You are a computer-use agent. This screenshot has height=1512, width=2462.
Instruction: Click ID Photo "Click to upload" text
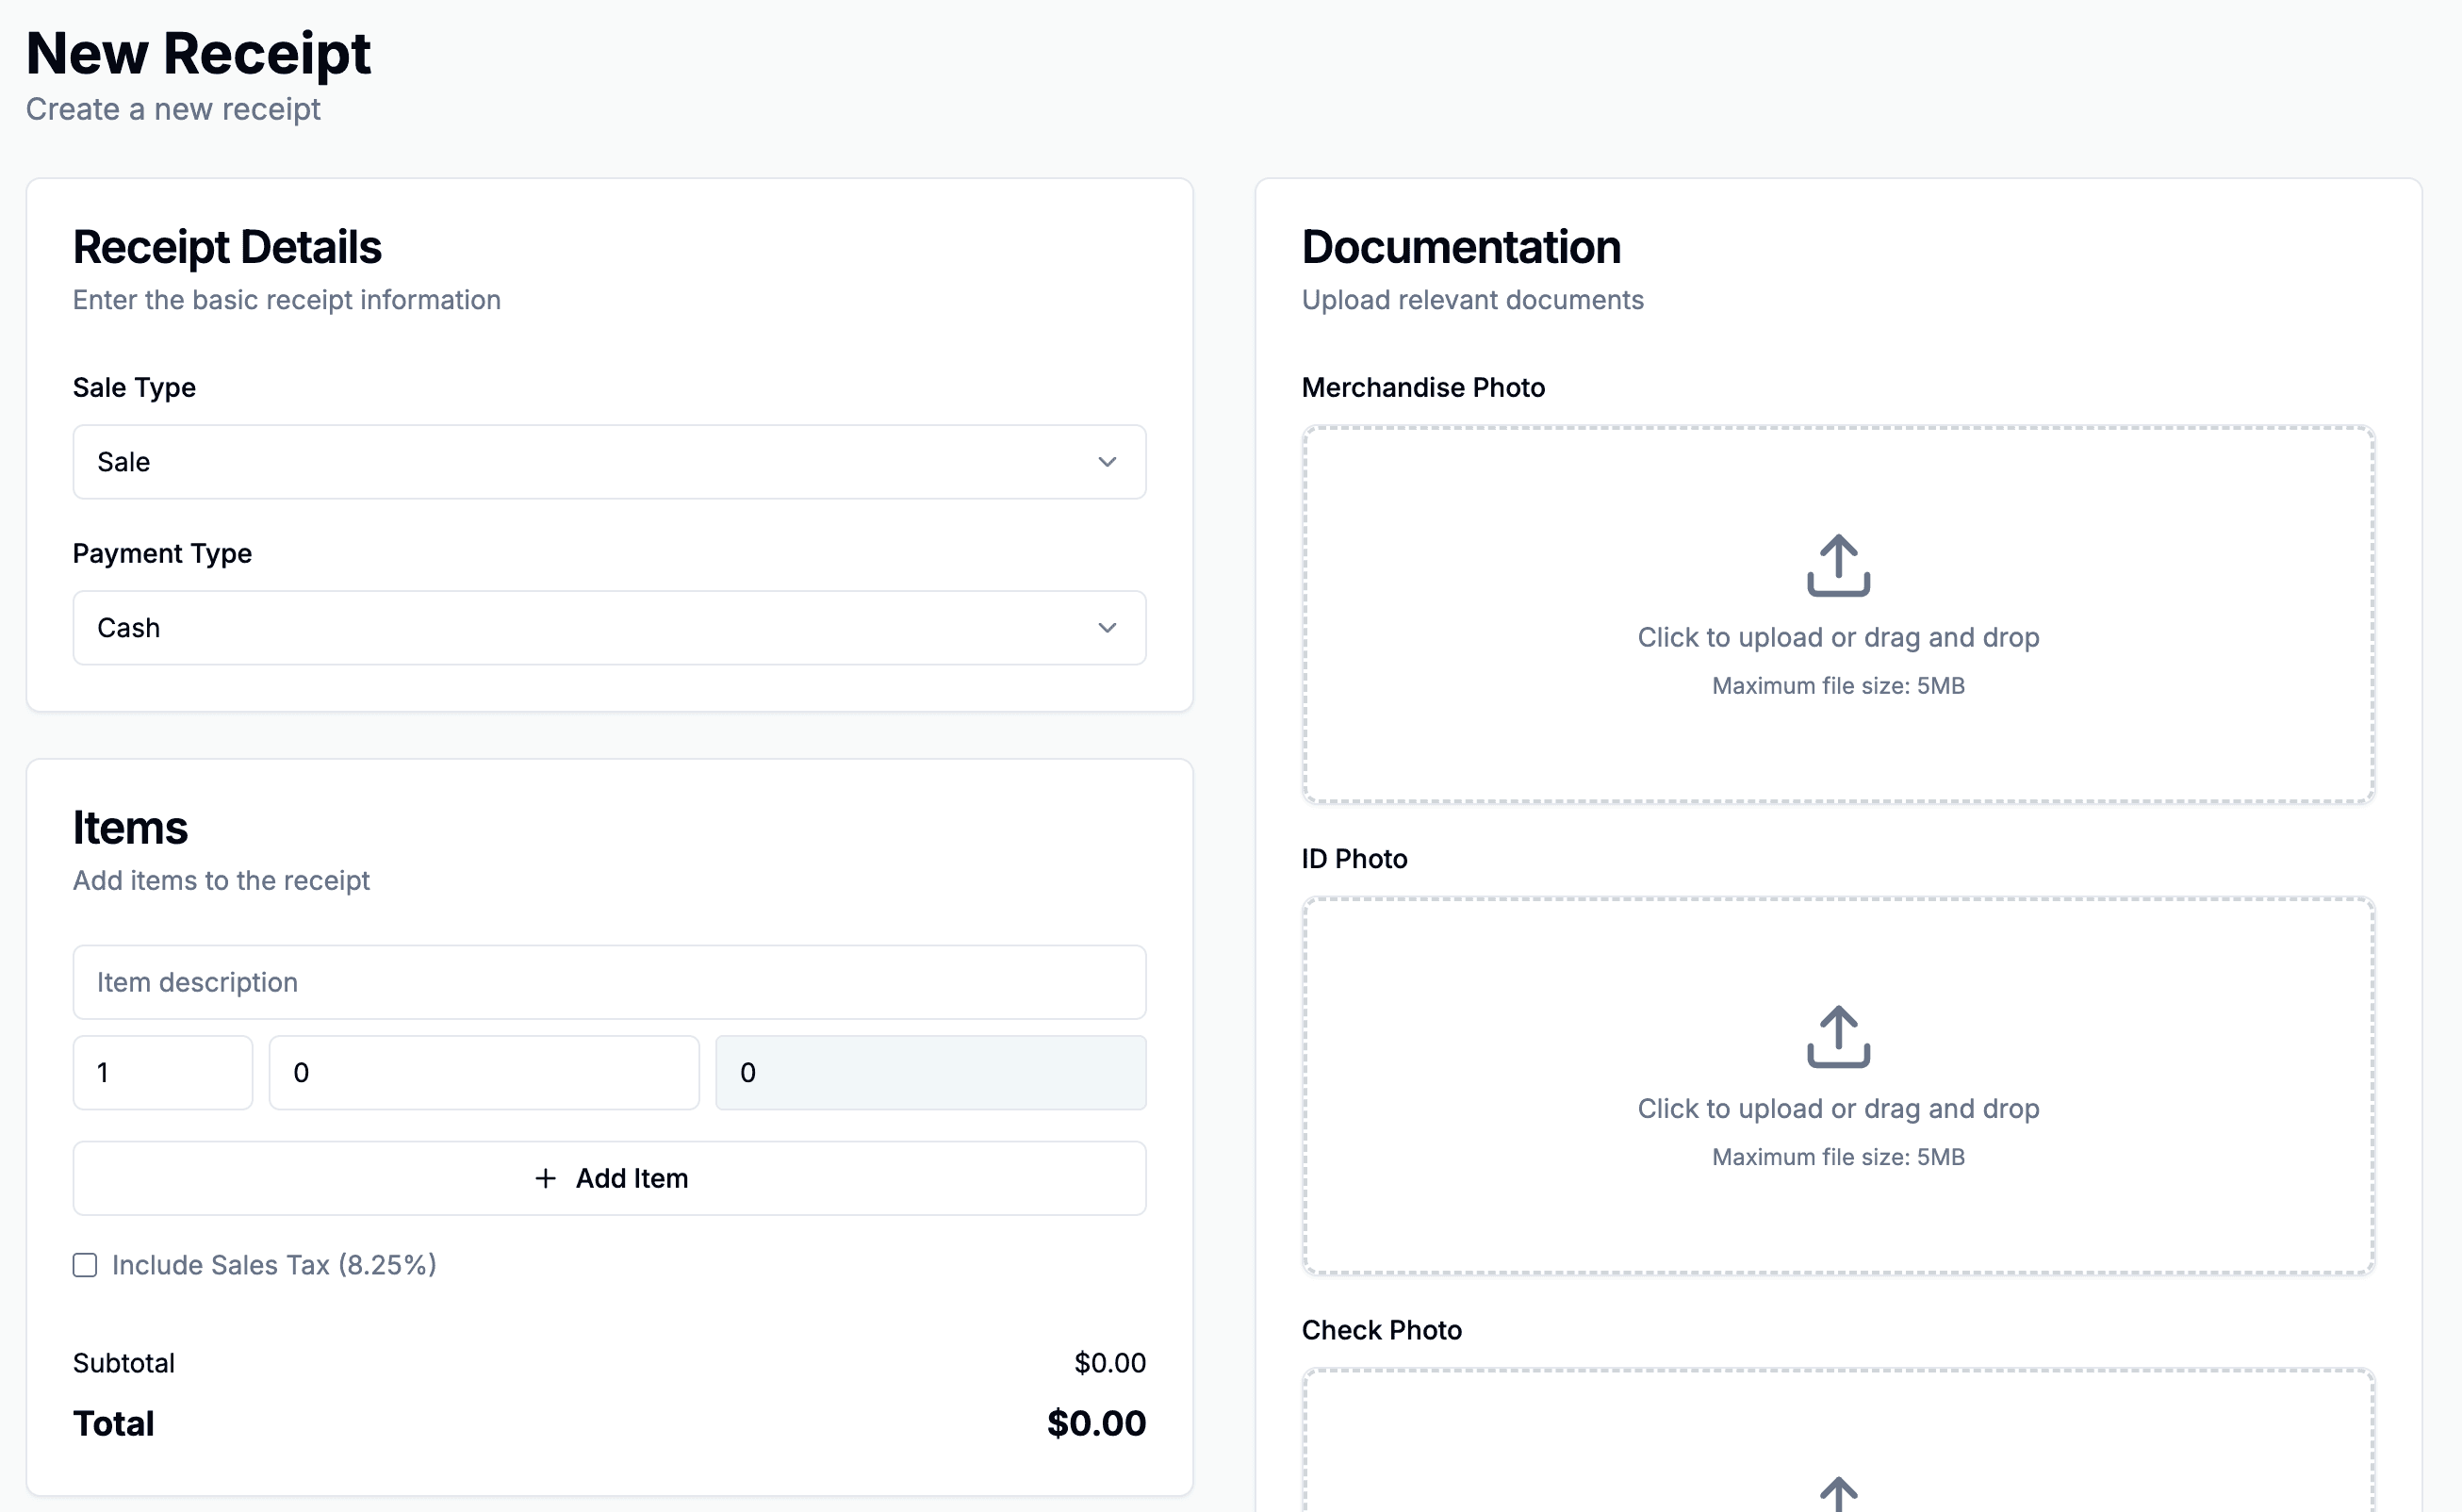pyautogui.click(x=1837, y=1108)
